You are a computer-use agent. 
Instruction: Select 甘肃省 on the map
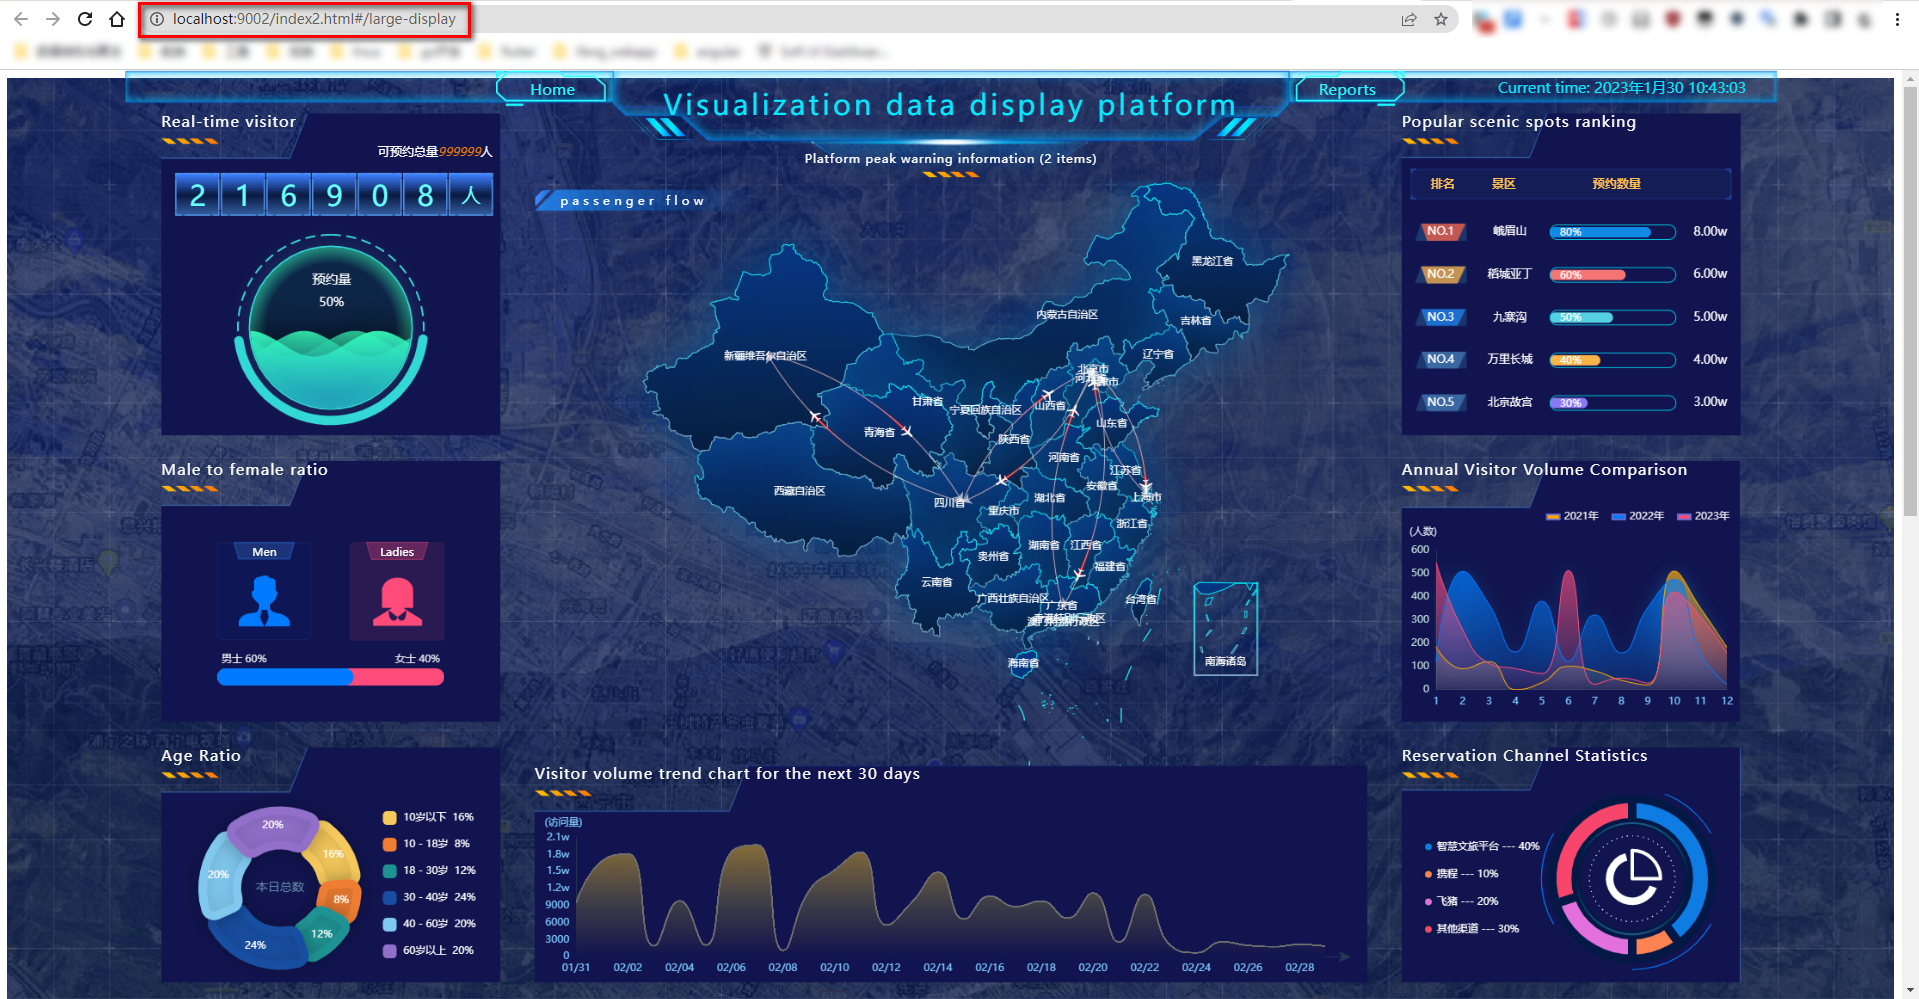(927, 402)
